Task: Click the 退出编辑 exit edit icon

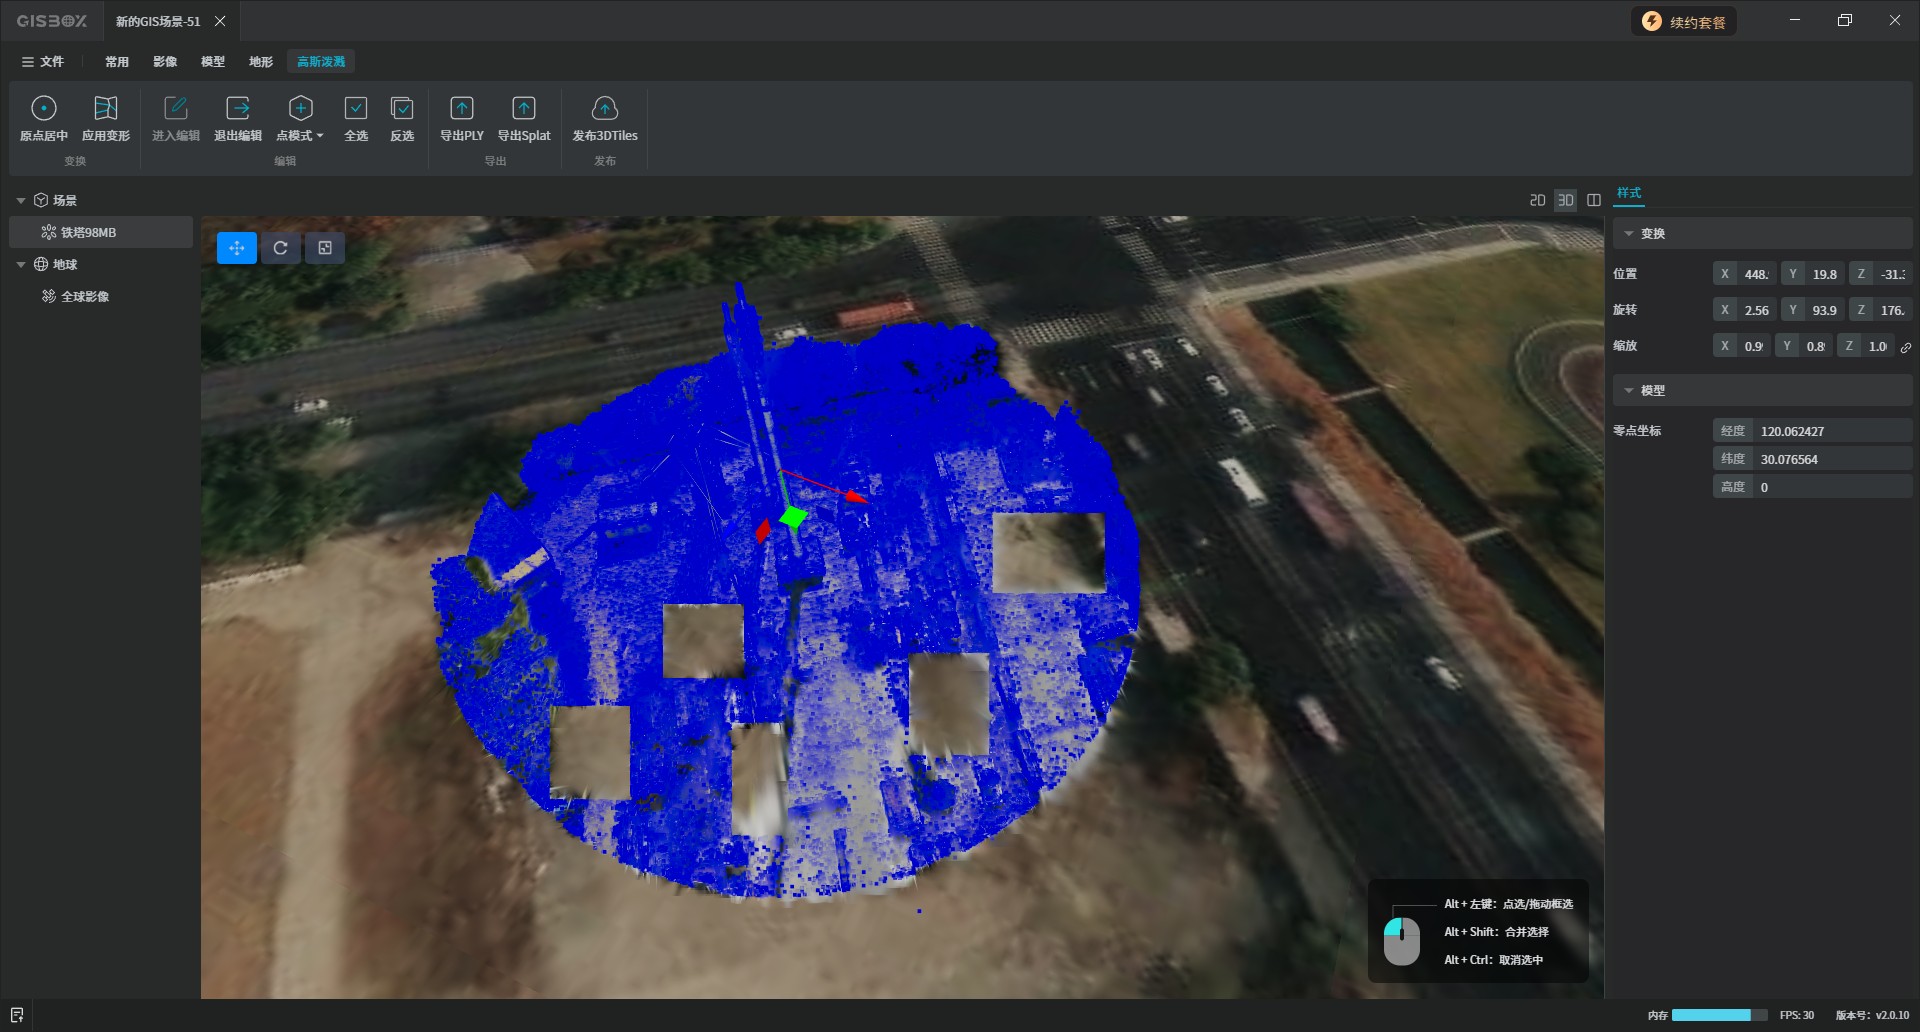Action: pyautogui.click(x=238, y=108)
